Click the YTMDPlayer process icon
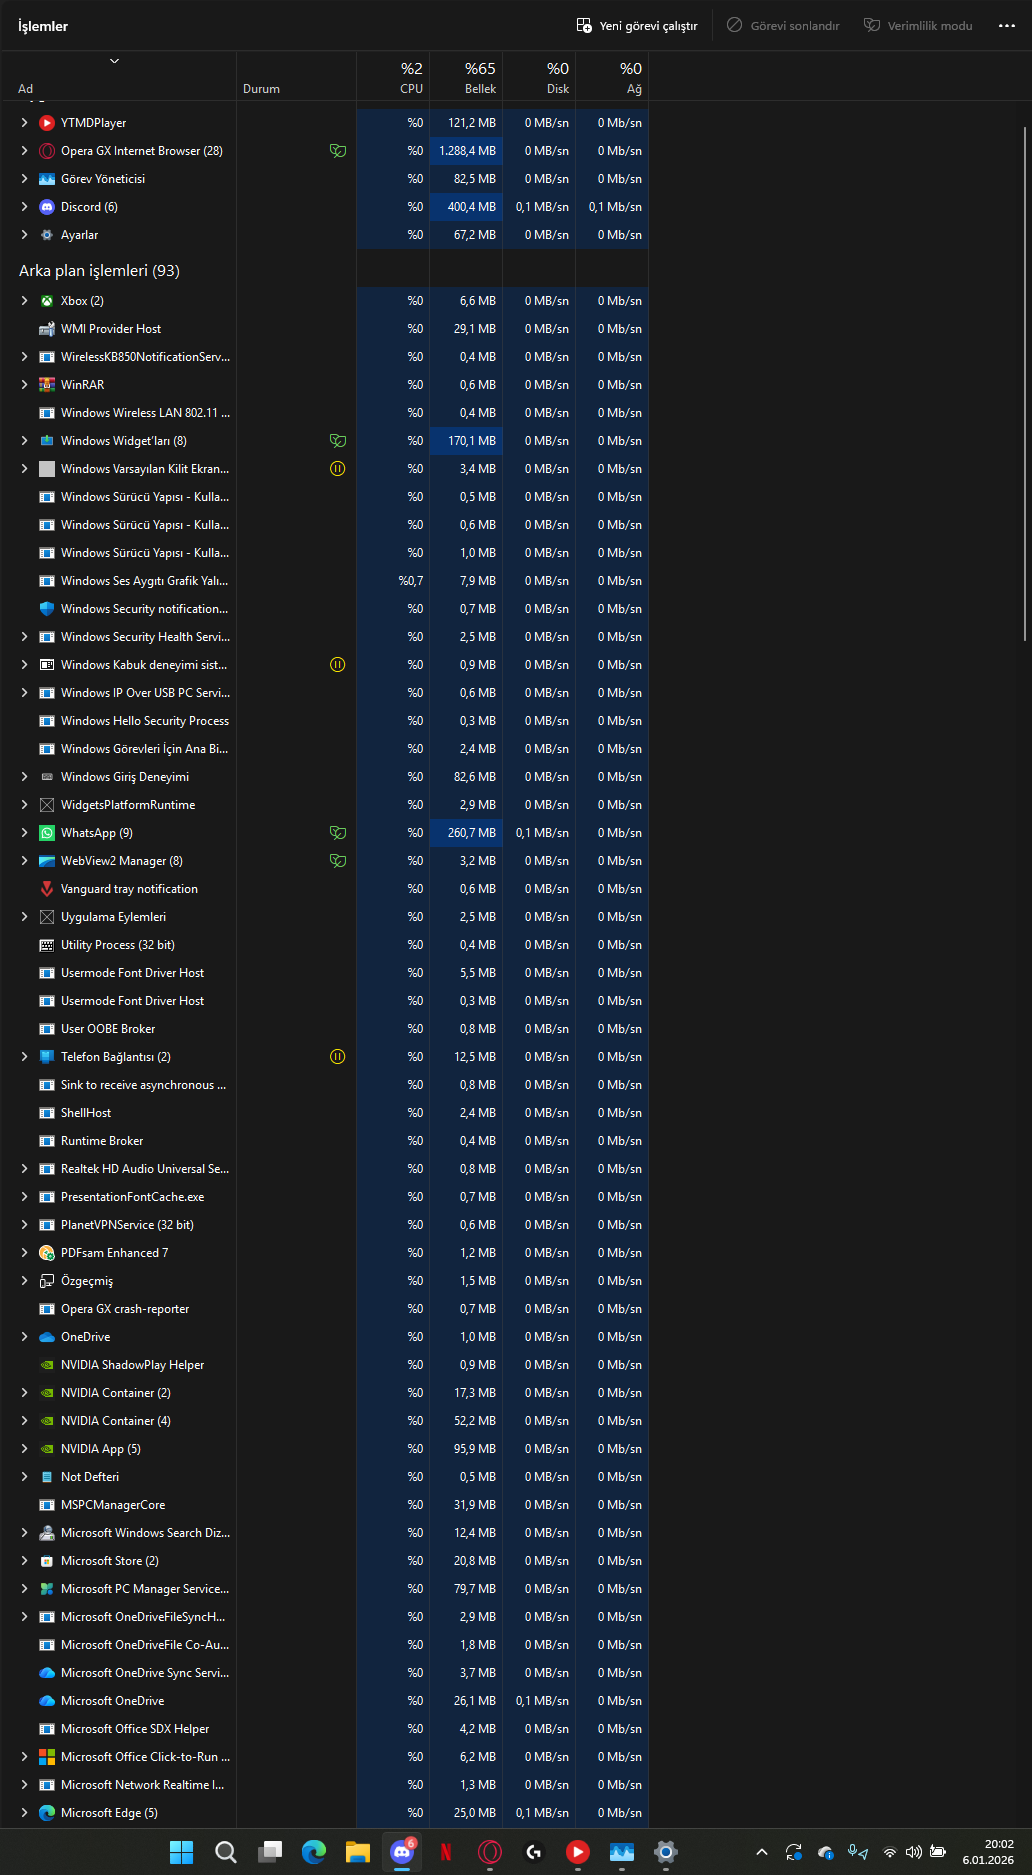This screenshot has height=1875, width=1032. (x=47, y=123)
